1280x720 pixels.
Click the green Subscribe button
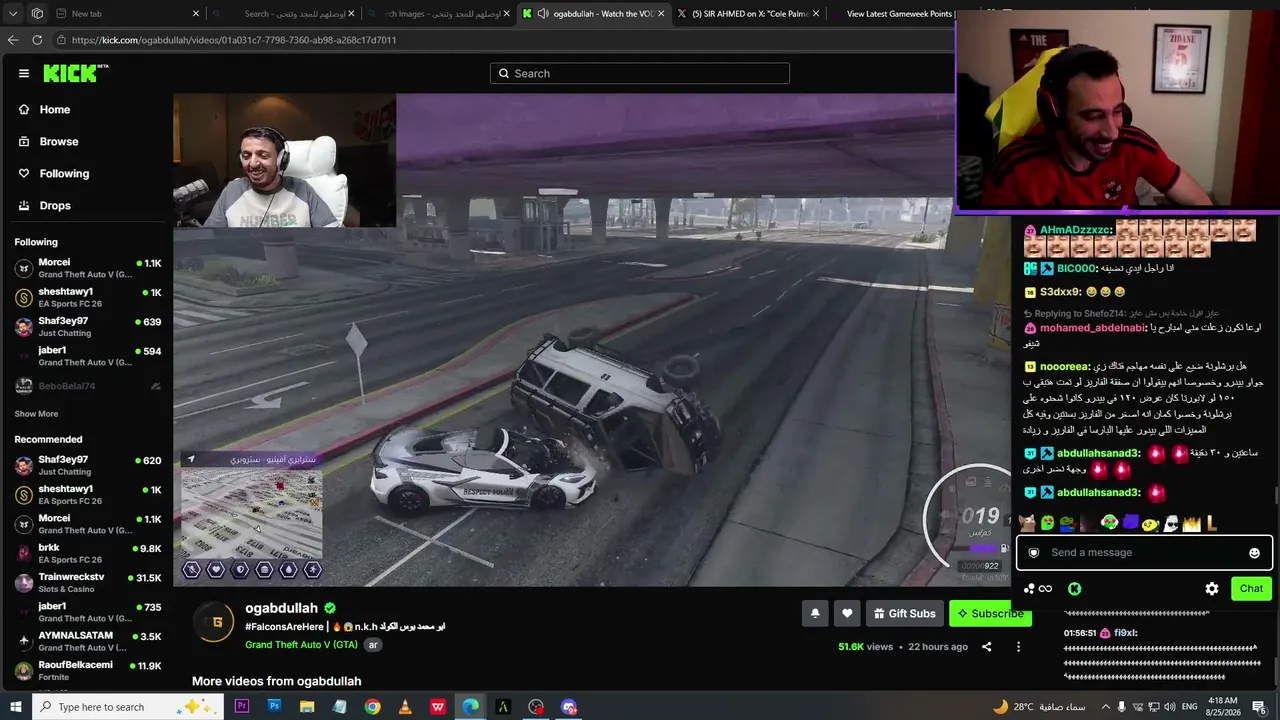point(989,613)
